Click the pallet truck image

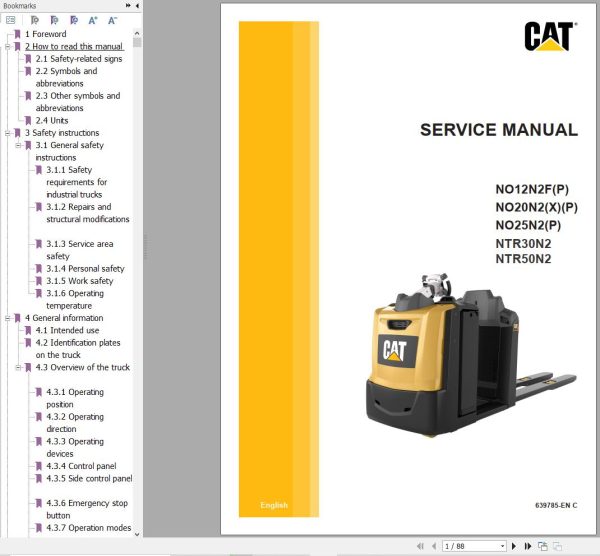tap(471, 354)
